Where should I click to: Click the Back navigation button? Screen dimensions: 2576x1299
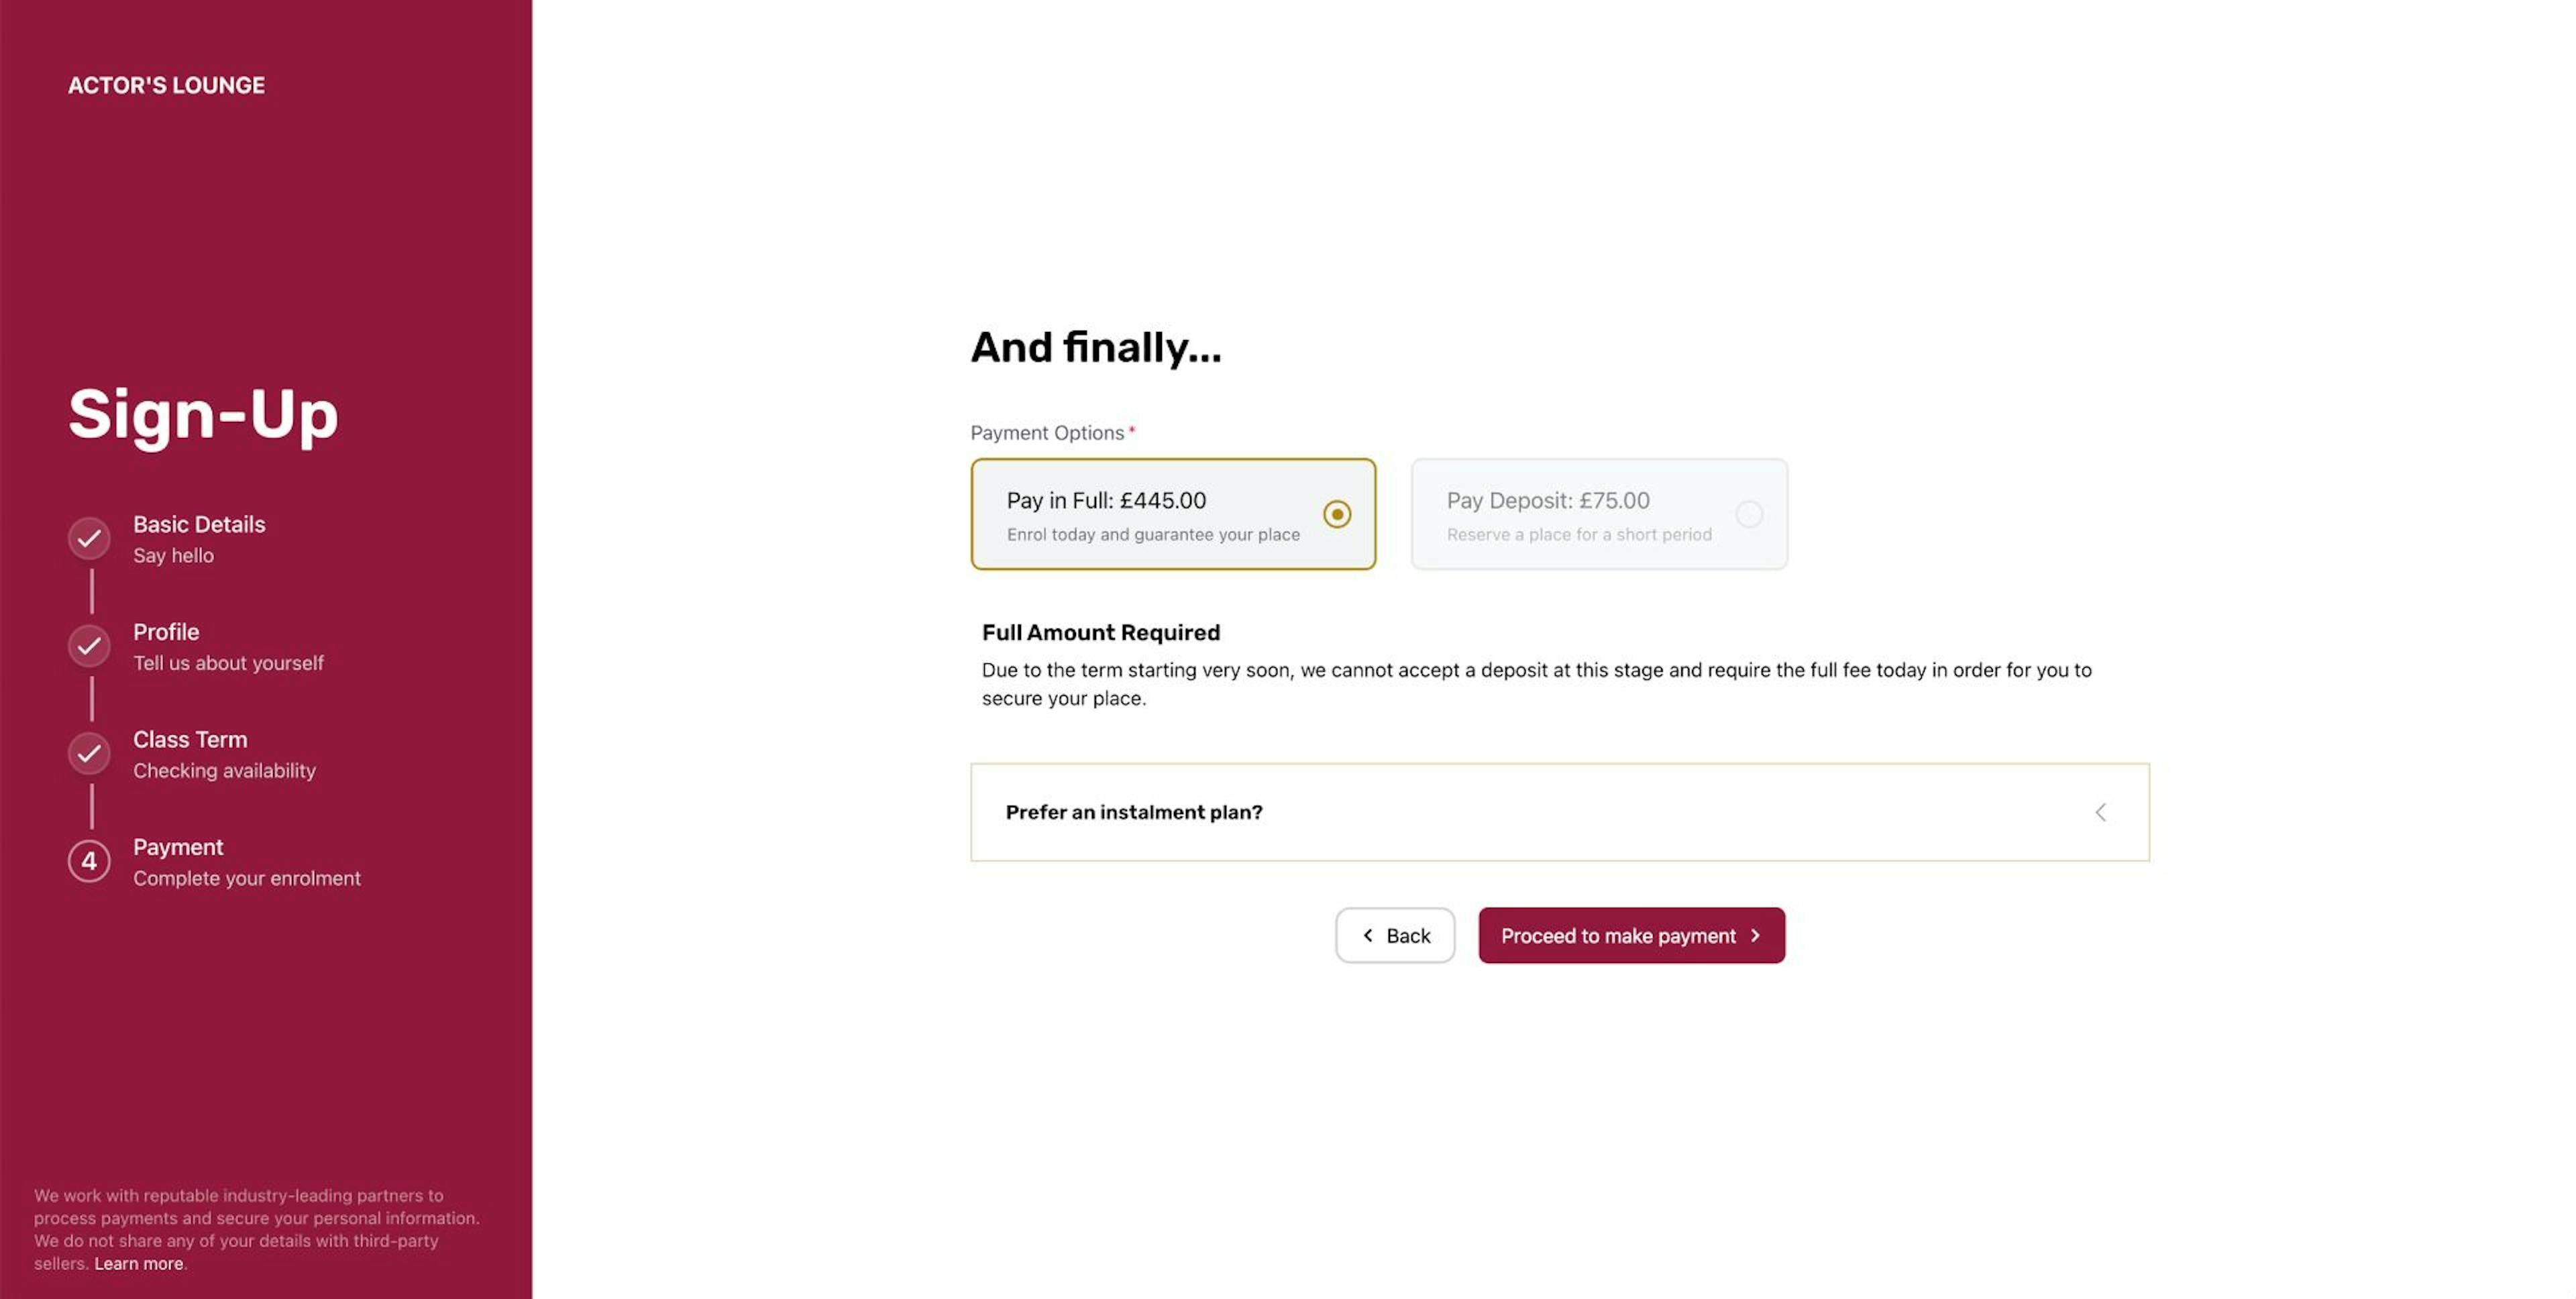coord(1393,934)
